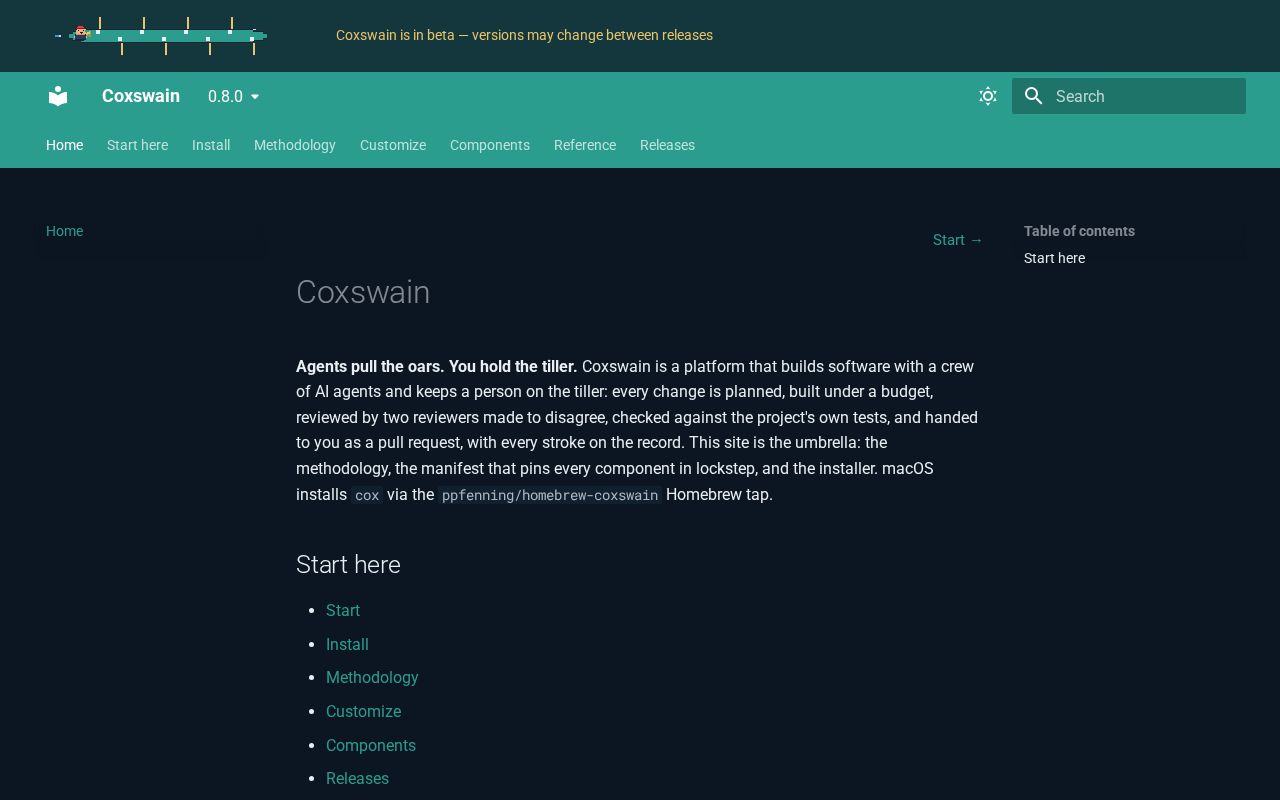
Task: Focus the Search input field
Action: coord(1129,96)
